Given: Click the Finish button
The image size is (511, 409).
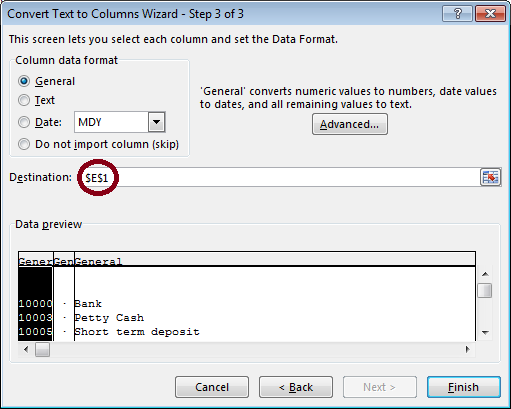Looking at the screenshot, I should [x=464, y=387].
